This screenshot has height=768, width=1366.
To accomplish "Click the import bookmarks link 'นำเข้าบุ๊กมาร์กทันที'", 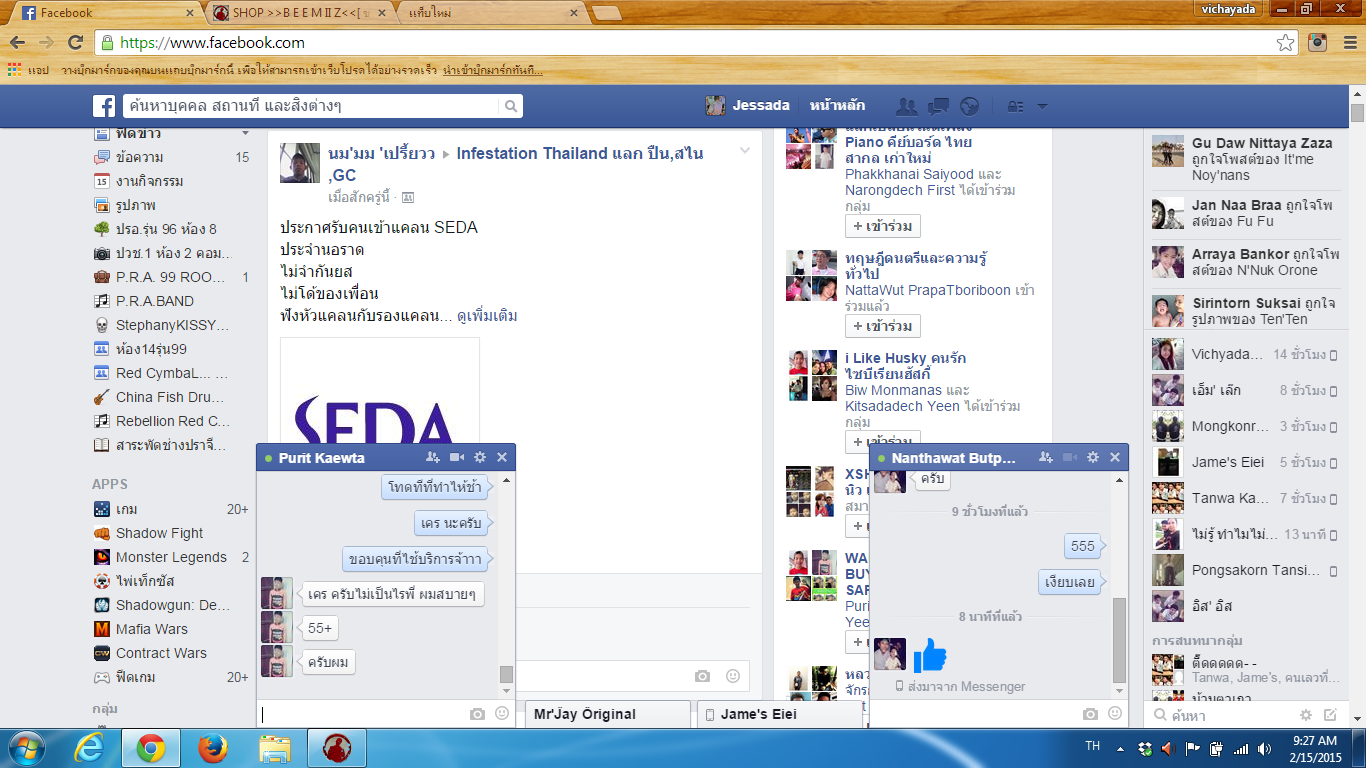I will pos(493,70).
